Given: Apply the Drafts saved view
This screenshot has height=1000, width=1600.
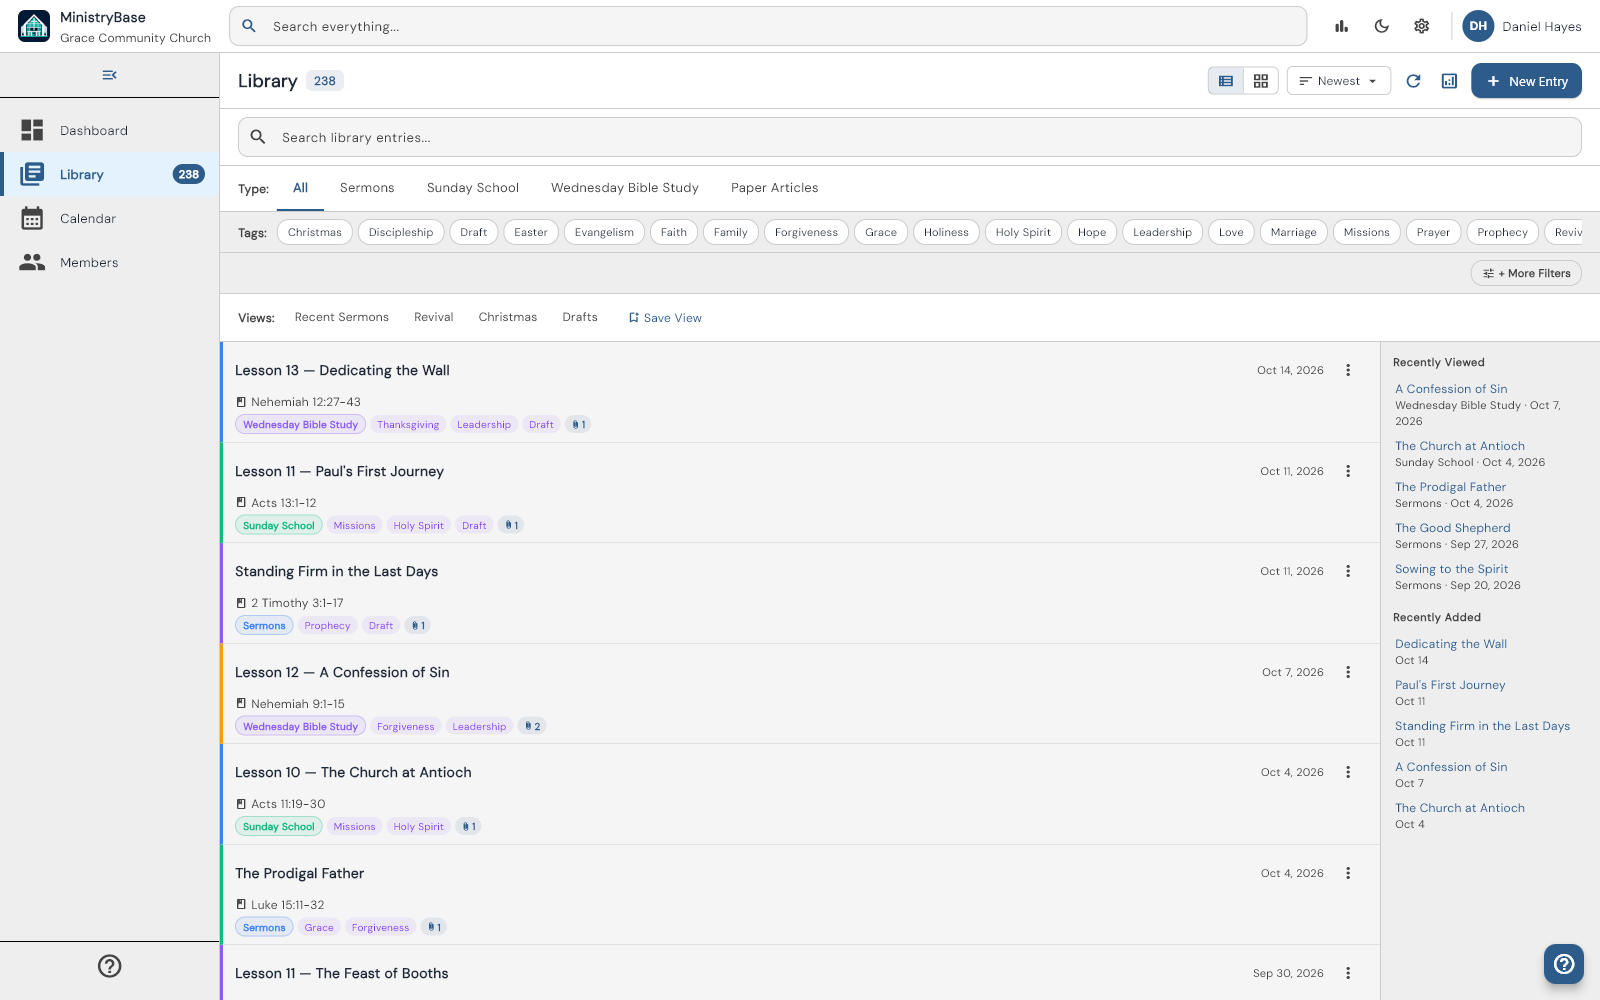Looking at the screenshot, I should pos(580,317).
